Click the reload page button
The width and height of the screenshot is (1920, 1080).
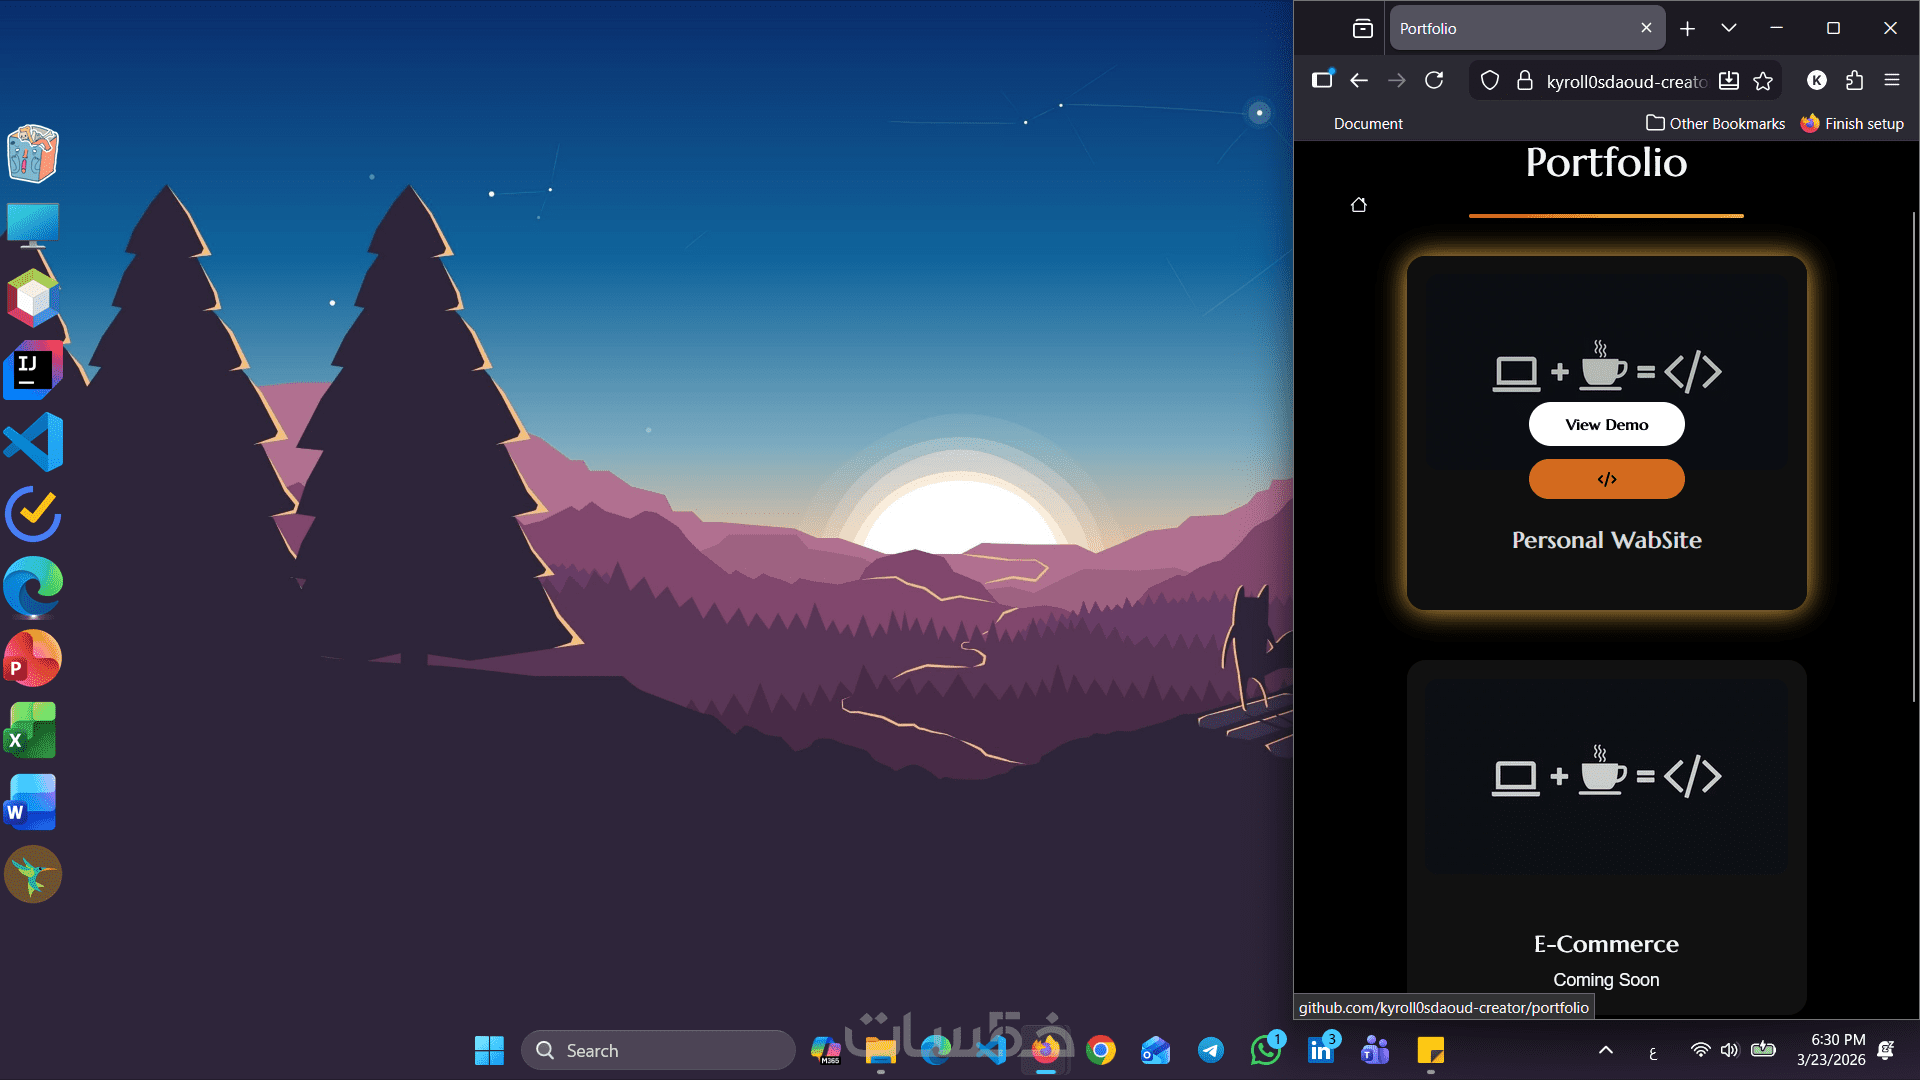(x=1434, y=81)
